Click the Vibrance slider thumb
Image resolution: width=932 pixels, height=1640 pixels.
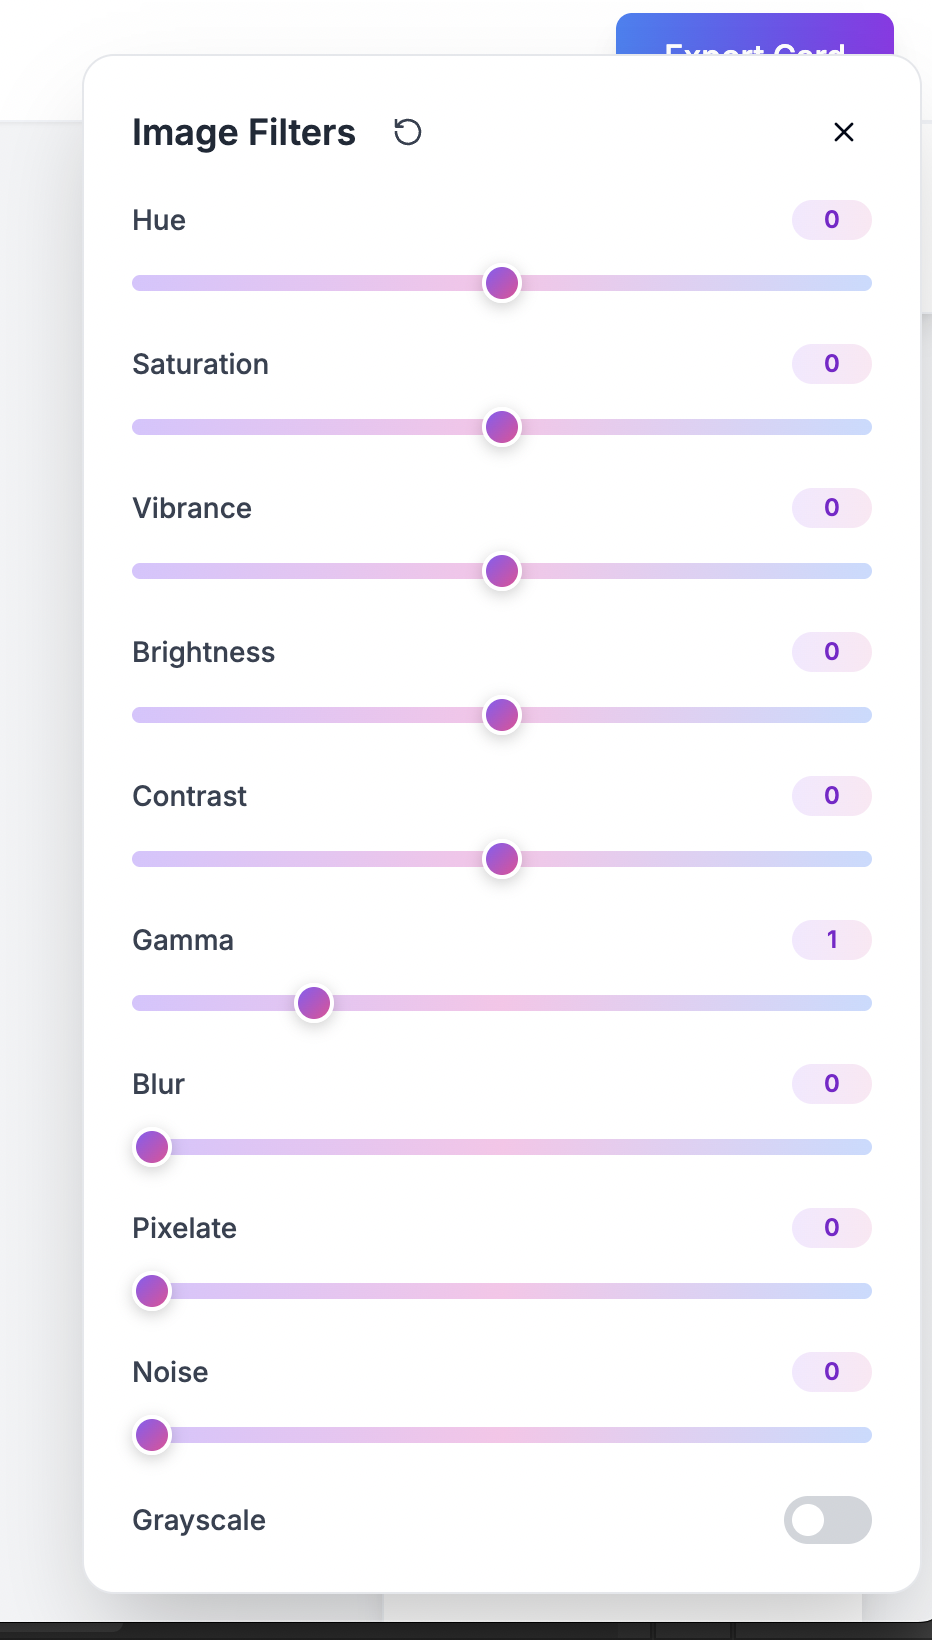[x=502, y=571]
